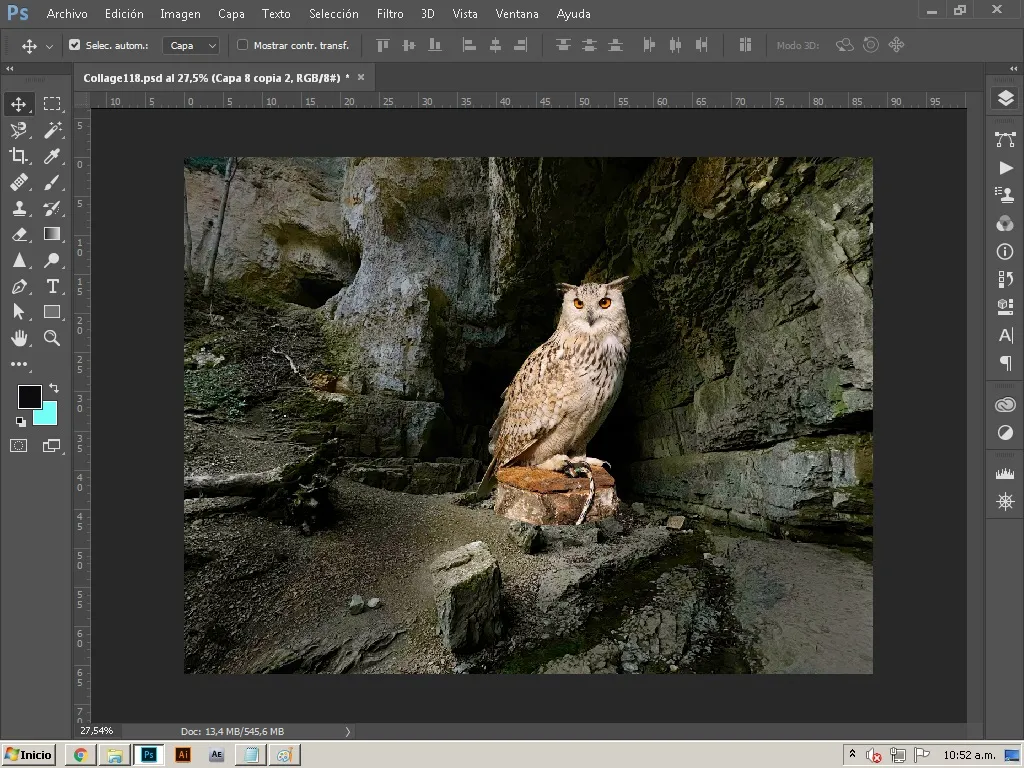The image size is (1024, 768).
Task: Select the Rectangular Marquee tool
Action: (x=52, y=104)
